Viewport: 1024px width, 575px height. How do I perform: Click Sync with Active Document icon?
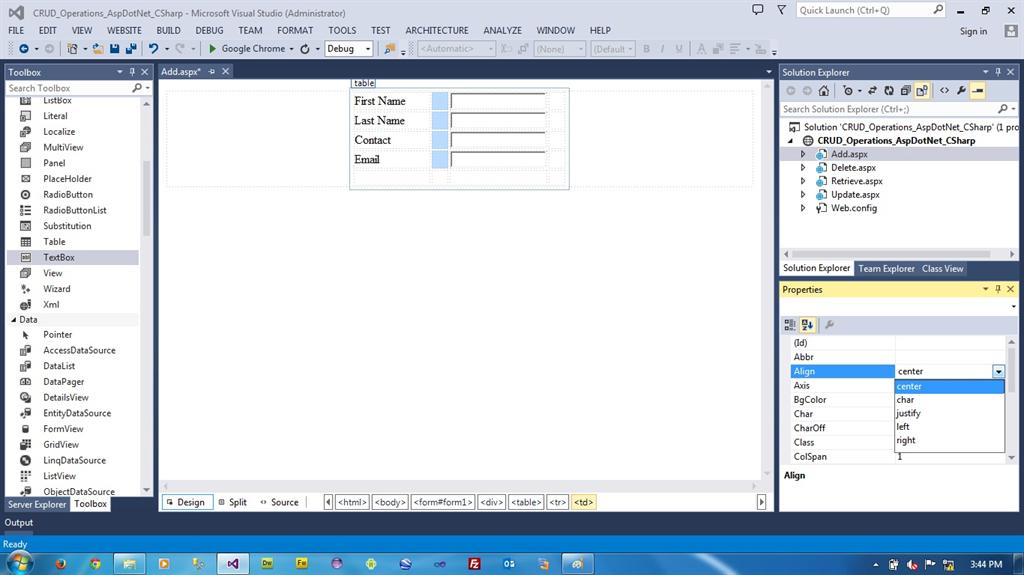point(872,91)
